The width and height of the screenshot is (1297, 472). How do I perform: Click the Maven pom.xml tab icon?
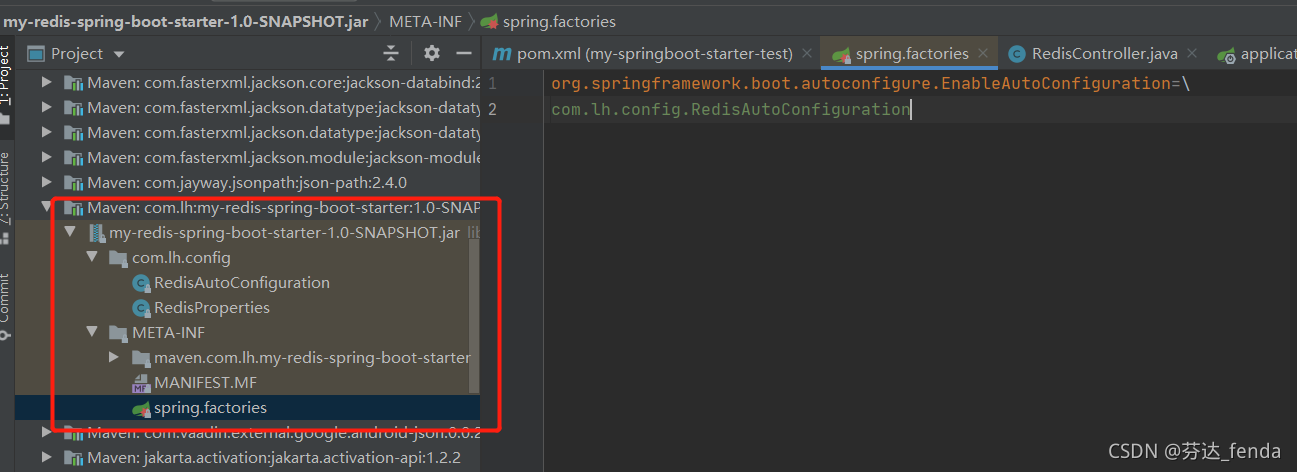click(x=502, y=53)
